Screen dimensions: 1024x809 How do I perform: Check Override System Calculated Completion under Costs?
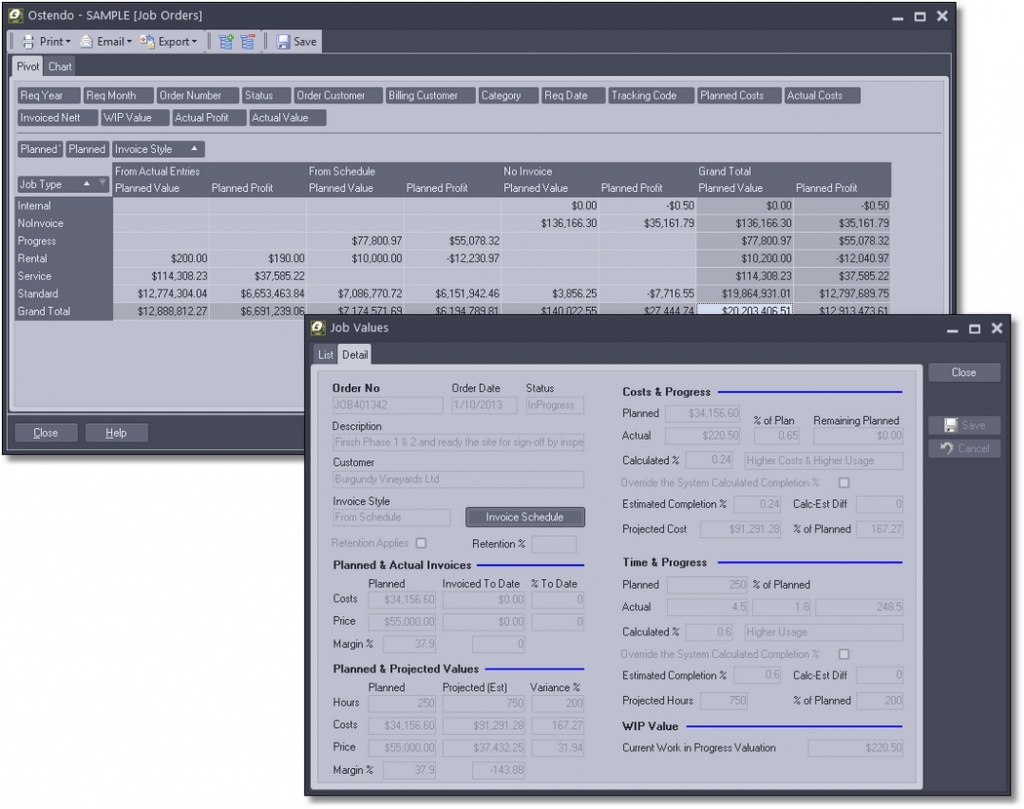point(843,483)
